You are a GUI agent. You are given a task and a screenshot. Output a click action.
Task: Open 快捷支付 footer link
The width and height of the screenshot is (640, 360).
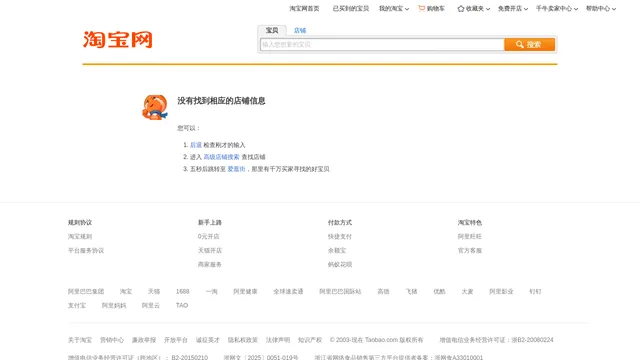pos(340,236)
